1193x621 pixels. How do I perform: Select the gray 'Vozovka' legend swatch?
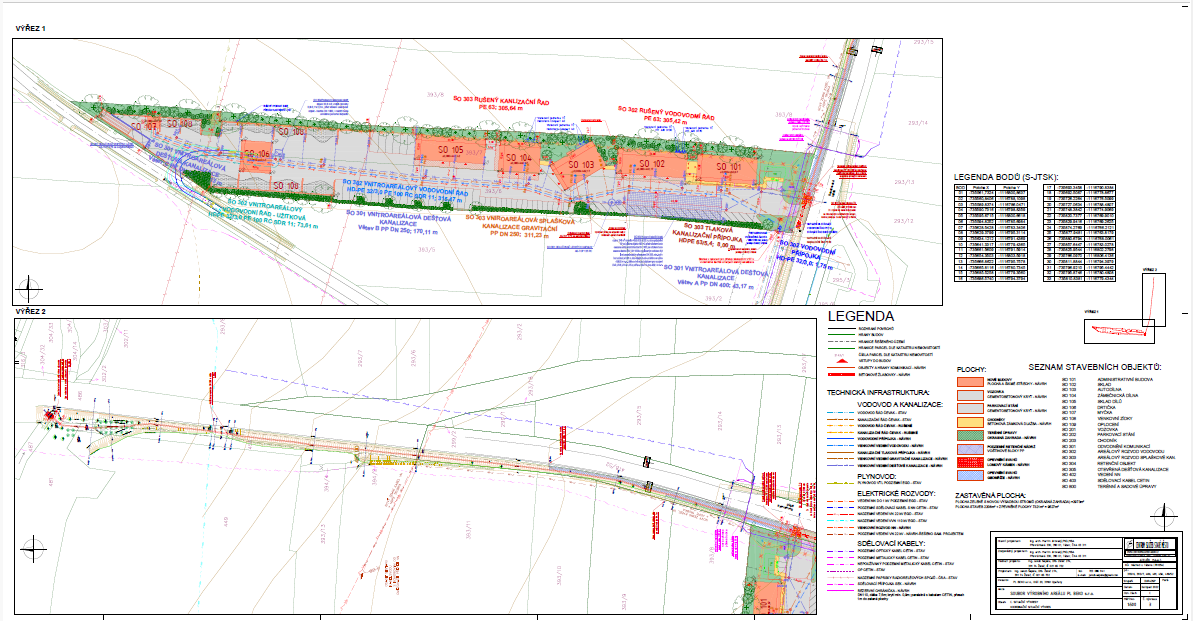970,395
